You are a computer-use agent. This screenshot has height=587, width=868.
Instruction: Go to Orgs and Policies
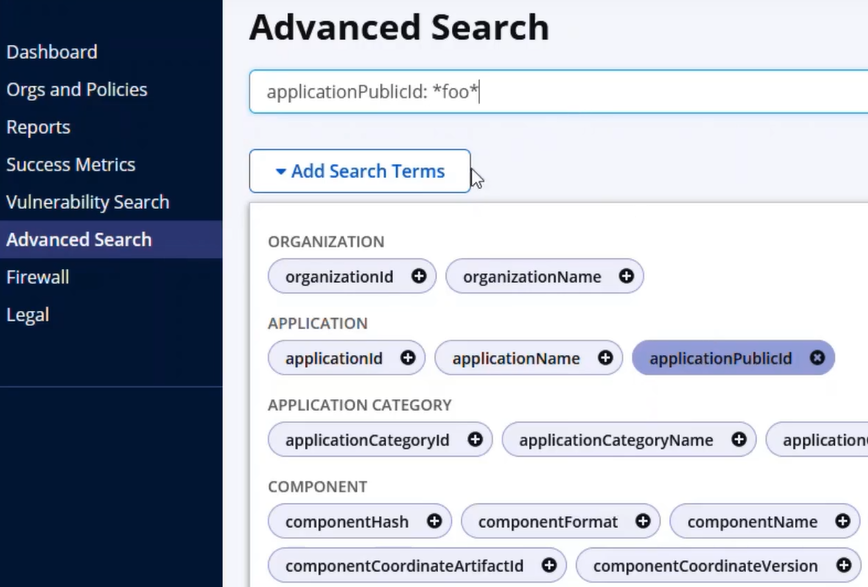pos(77,90)
